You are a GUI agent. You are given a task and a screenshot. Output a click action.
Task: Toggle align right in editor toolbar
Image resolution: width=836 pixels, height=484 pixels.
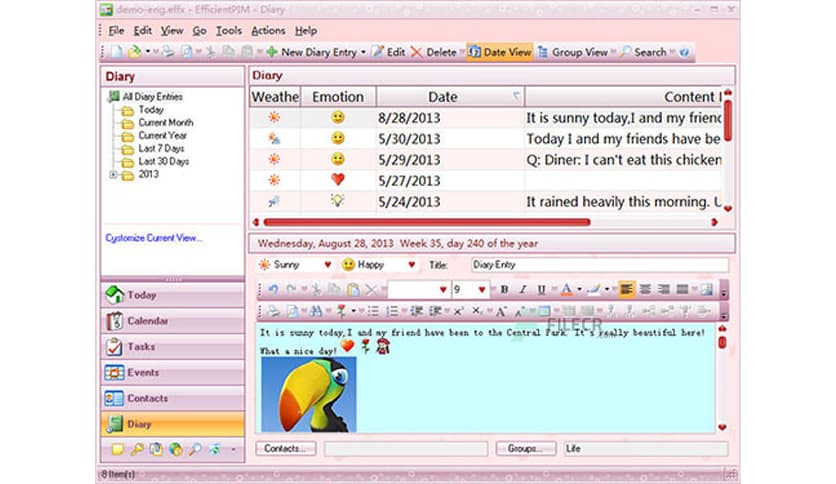click(x=664, y=289)
